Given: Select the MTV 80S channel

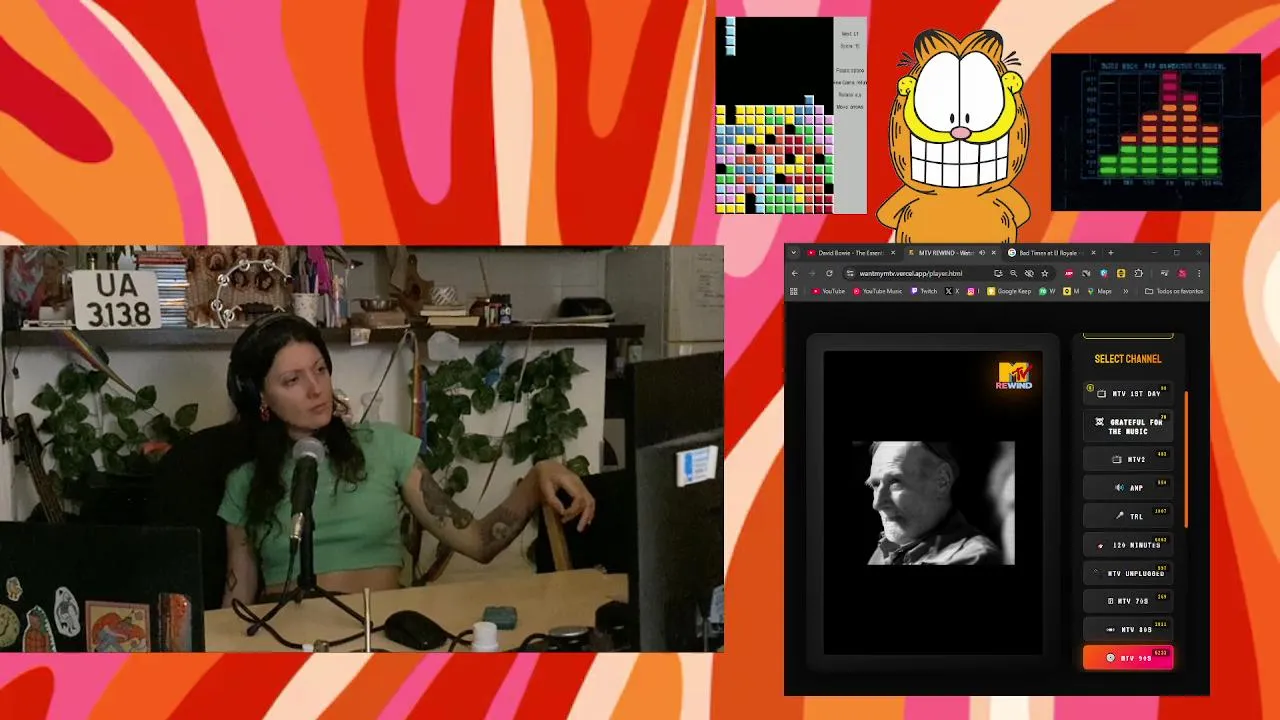Looking at the screenshot, I should (x=1128, y=630).
